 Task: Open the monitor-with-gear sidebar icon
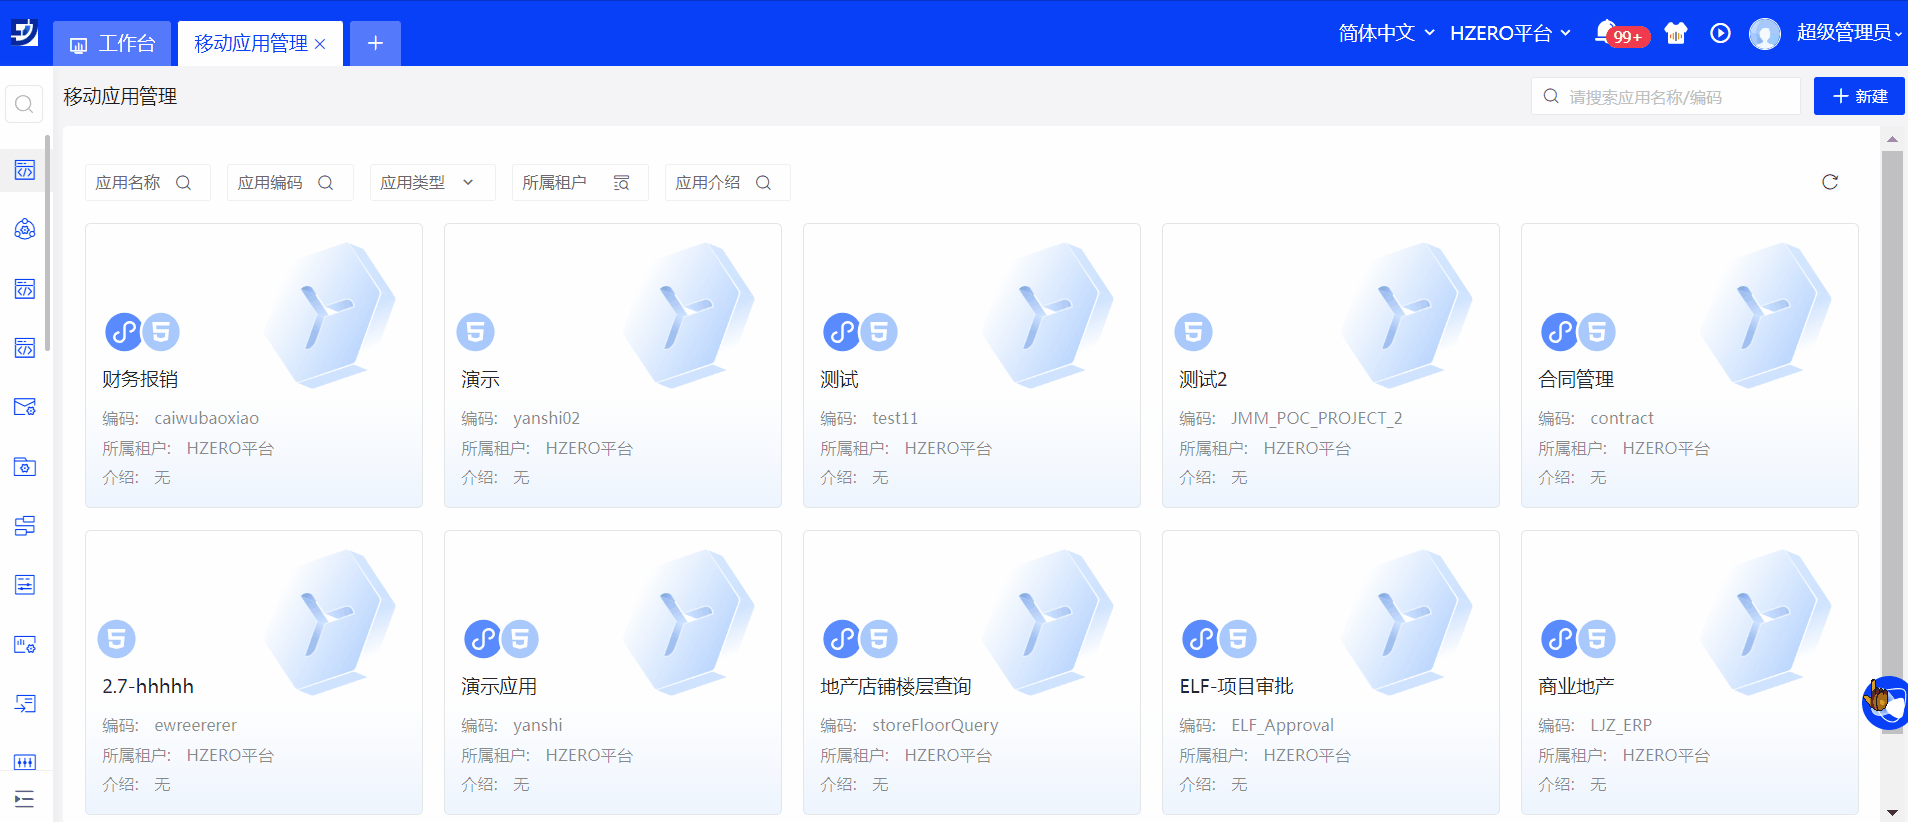coord(25,644)
